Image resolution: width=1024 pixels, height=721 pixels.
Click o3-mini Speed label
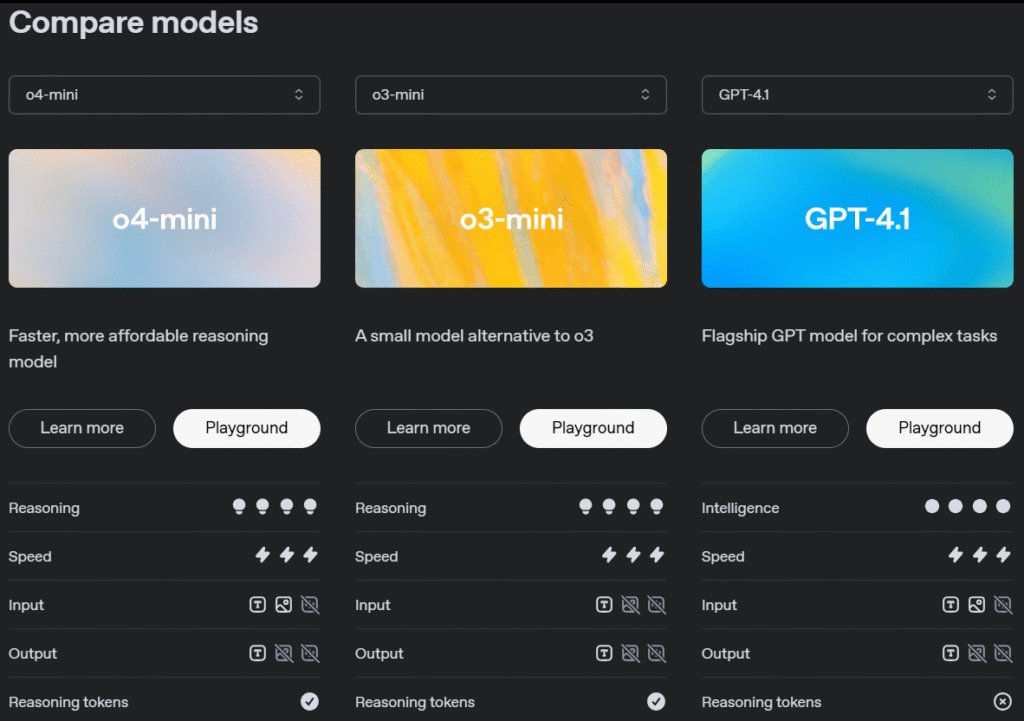[x=376, y=556]
